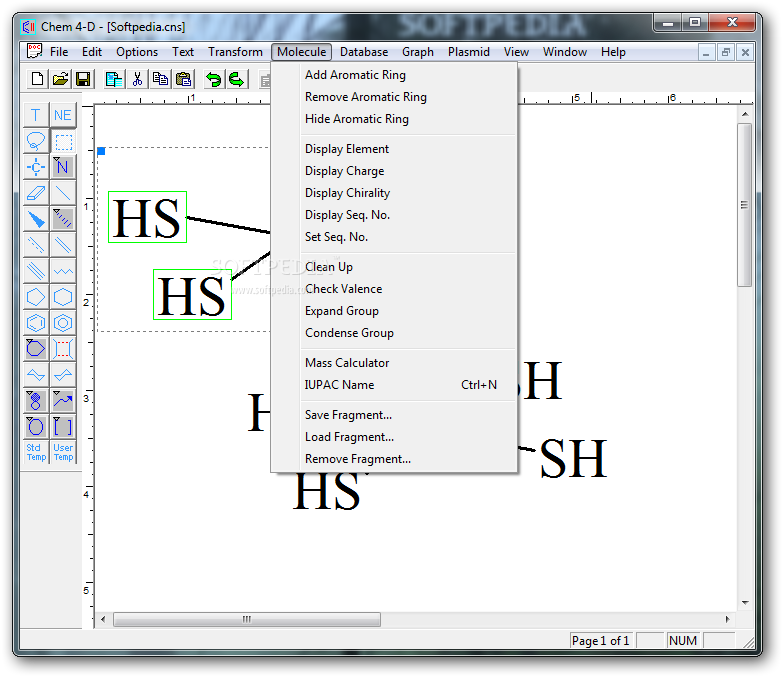Select the single bond line tool

point(63,193)
